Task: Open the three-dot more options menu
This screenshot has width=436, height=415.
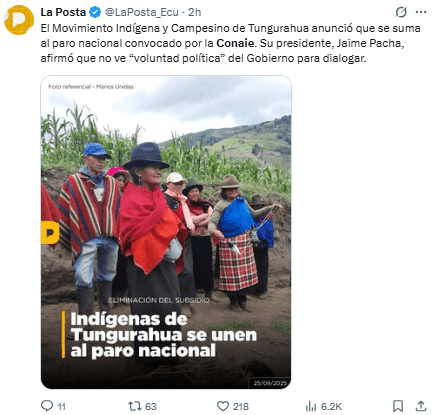Action: click(x=421, y=12)
